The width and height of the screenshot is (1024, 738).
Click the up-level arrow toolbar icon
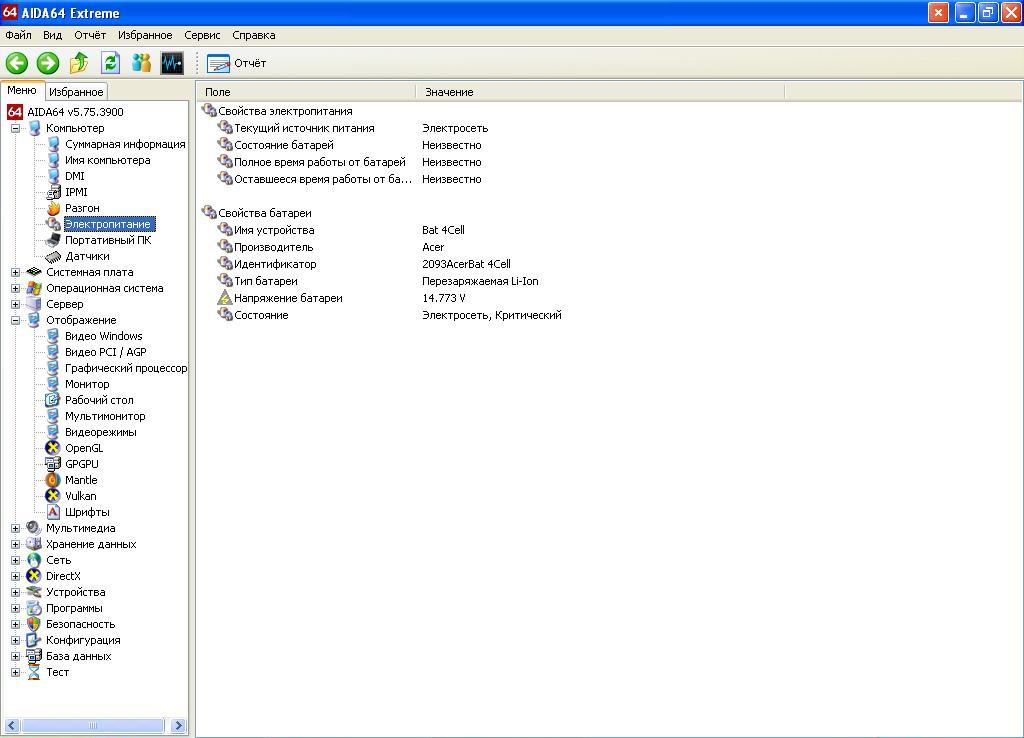[x=79, y=63]
